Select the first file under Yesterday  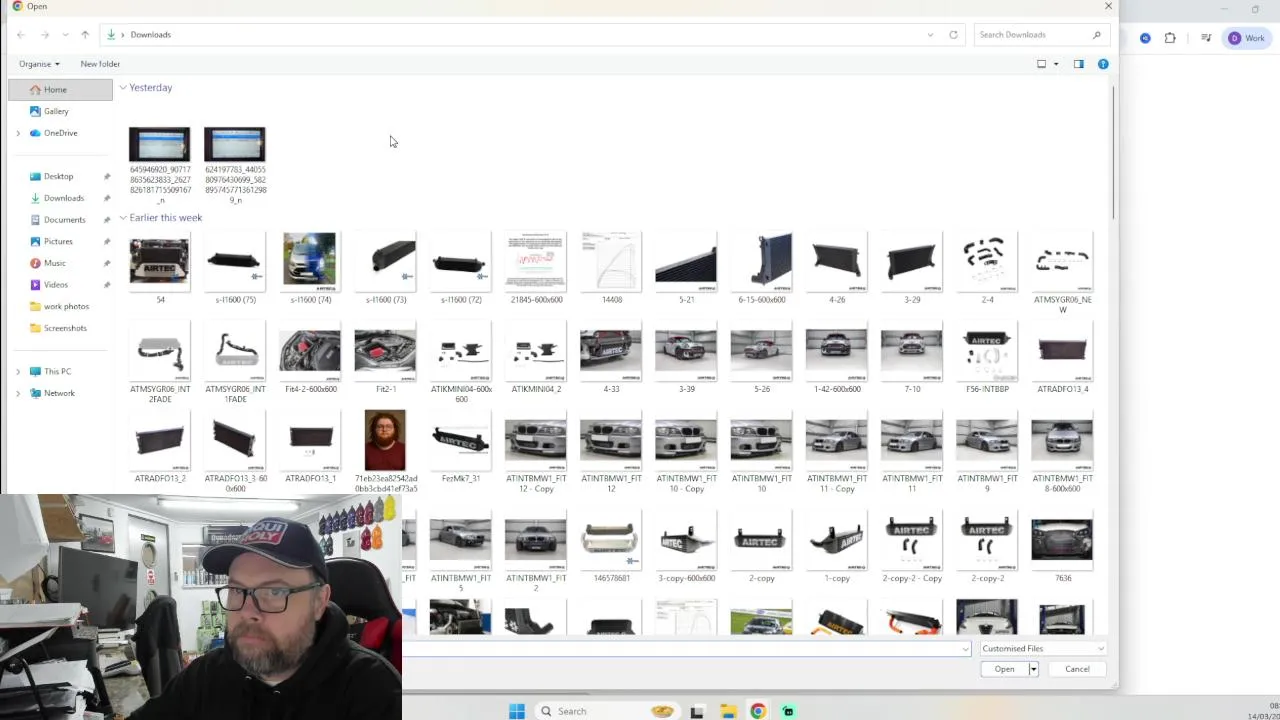[x=160, y=165]
